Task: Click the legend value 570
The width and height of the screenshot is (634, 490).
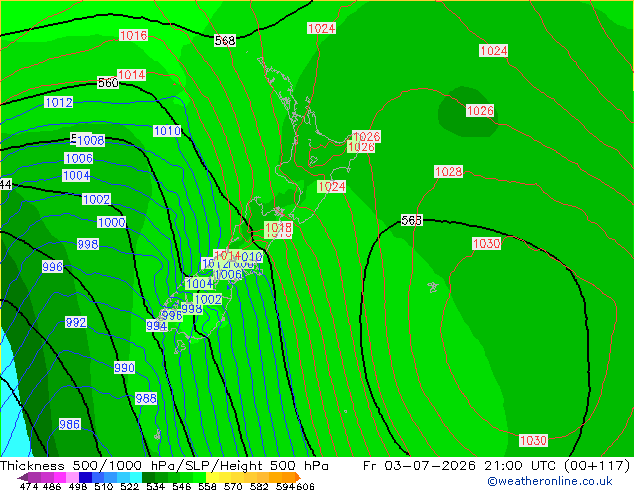Action: (233, 486)
